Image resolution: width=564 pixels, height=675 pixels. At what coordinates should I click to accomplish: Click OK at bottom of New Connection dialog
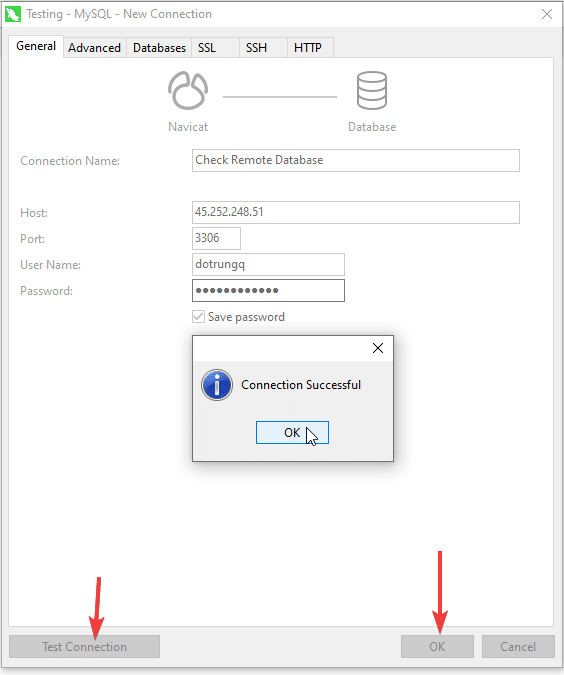(437, 647)
